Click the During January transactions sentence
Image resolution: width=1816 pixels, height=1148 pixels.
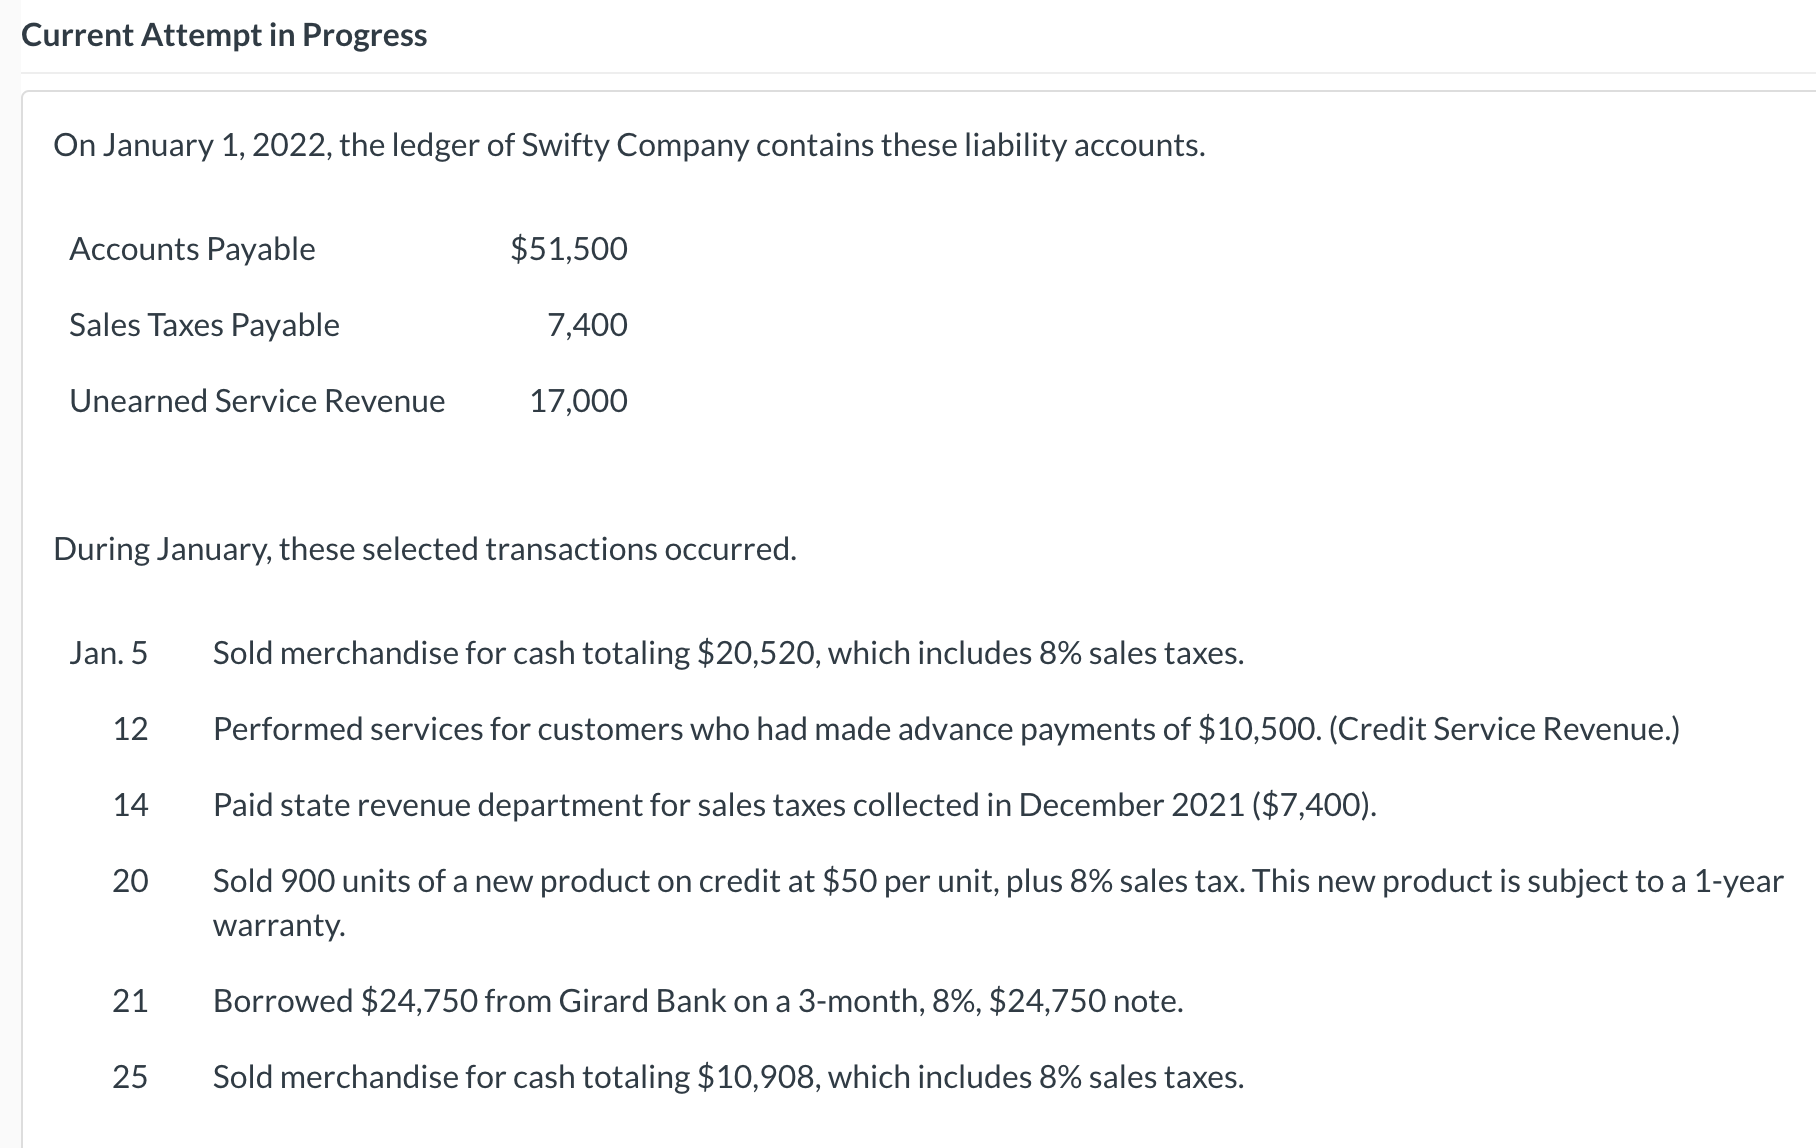tap(425, 549)
